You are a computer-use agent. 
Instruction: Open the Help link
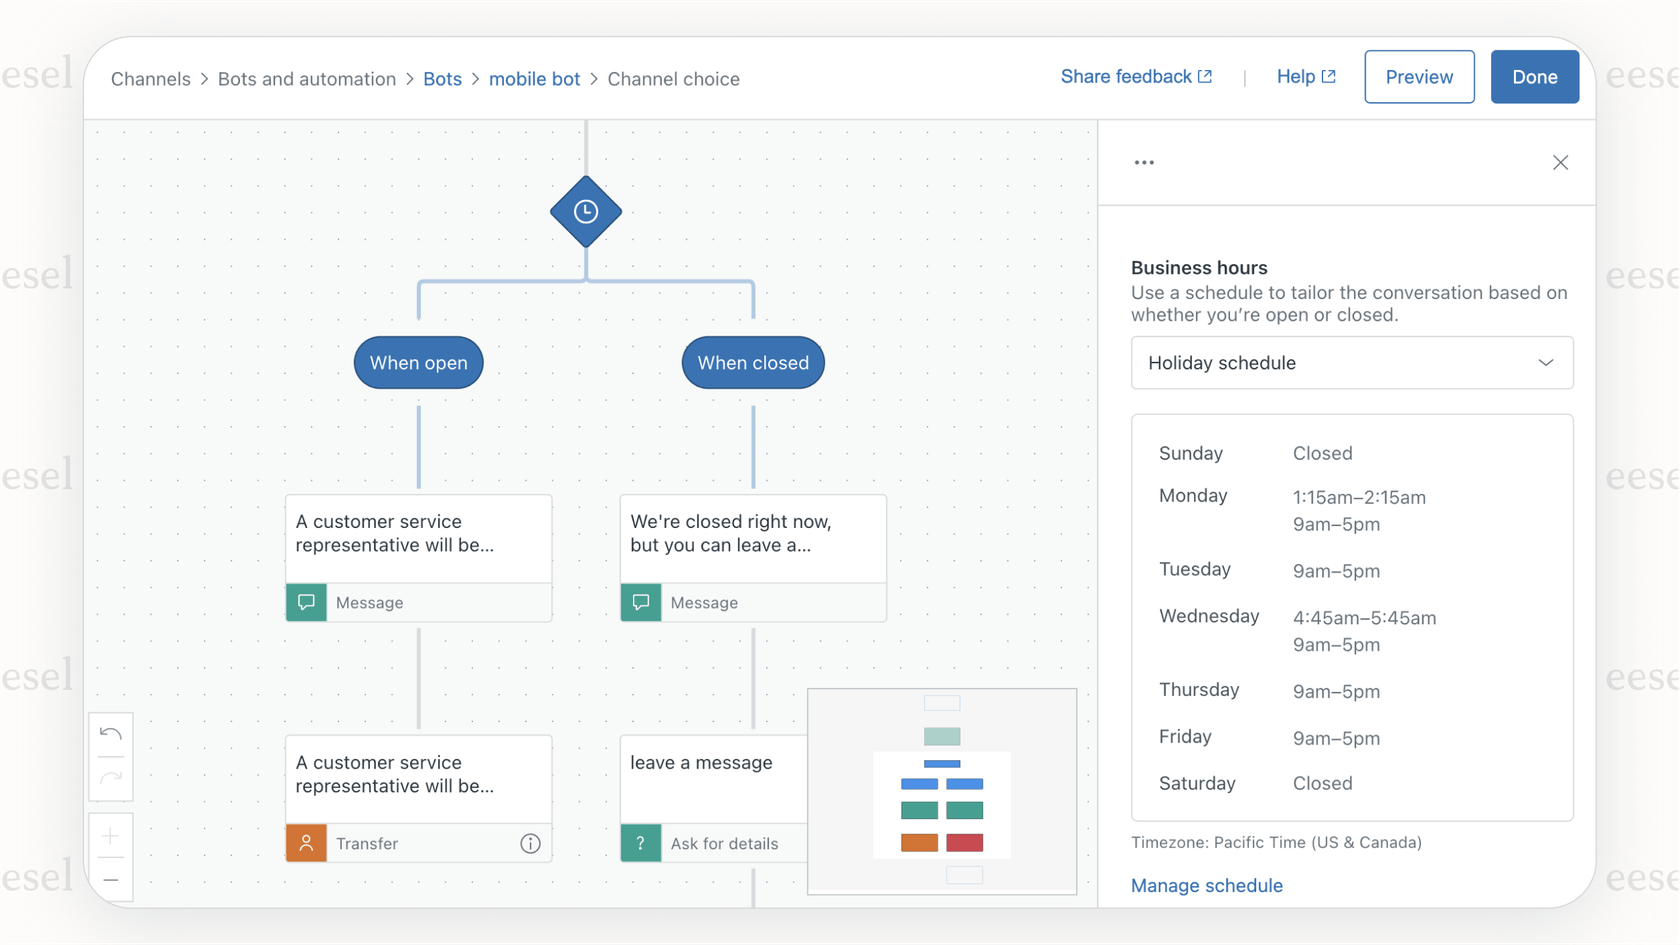(1306, 76)
